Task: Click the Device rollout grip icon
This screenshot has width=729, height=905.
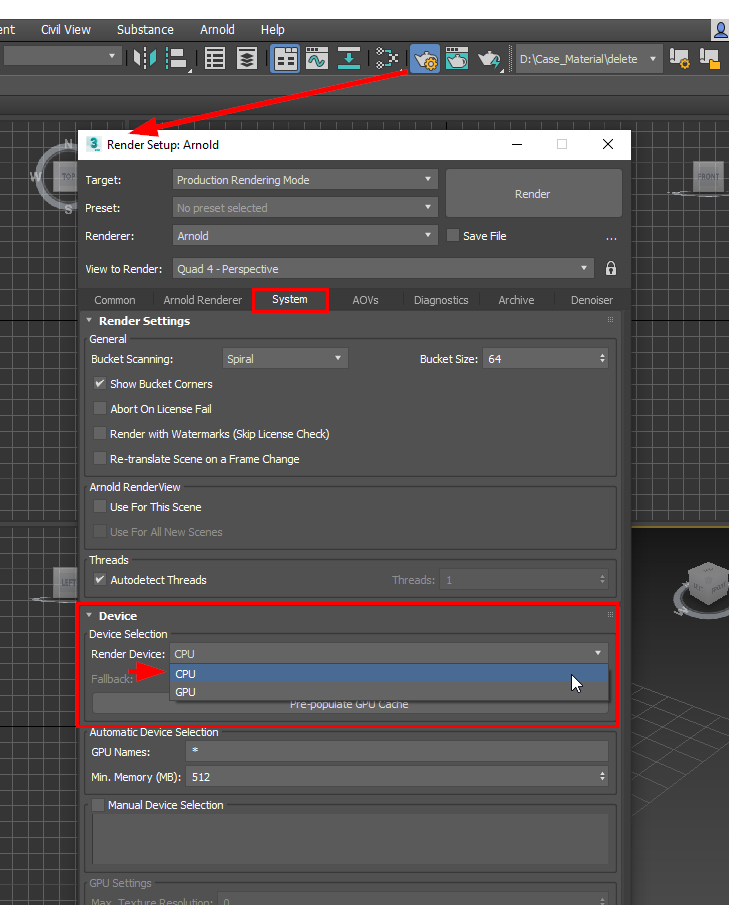Action: pos(610,615)
